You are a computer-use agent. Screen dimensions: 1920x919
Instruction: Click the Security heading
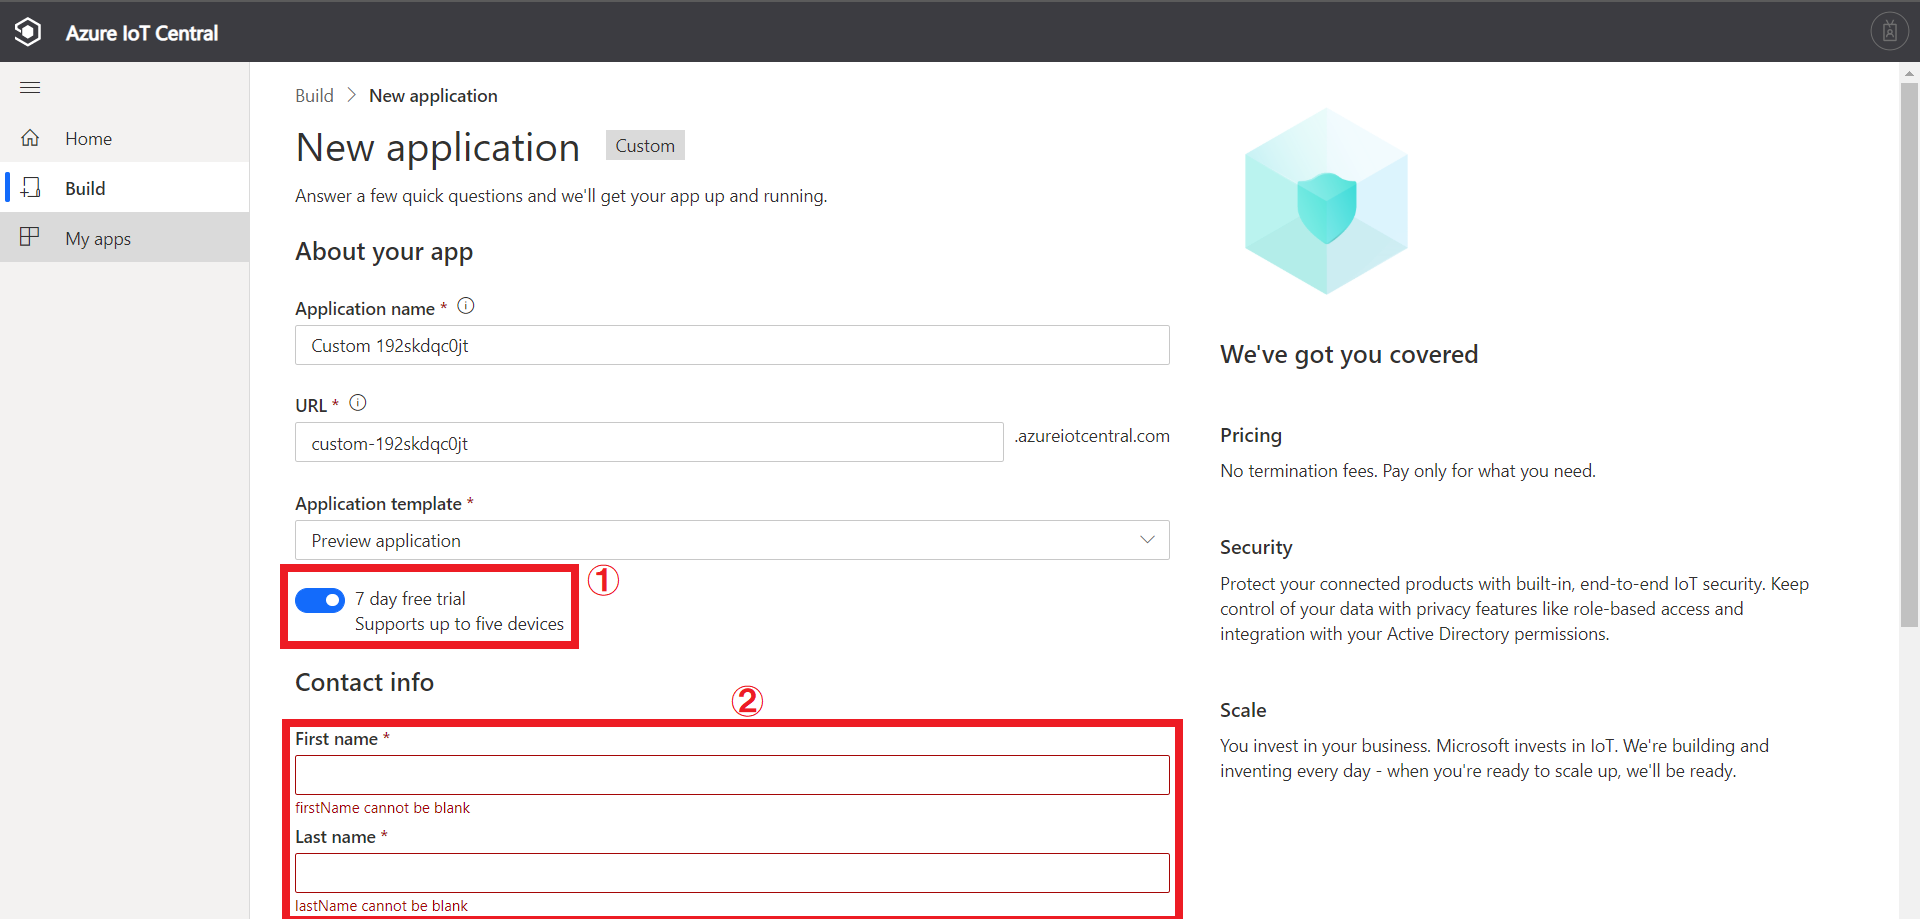(x=1256, y=547)
